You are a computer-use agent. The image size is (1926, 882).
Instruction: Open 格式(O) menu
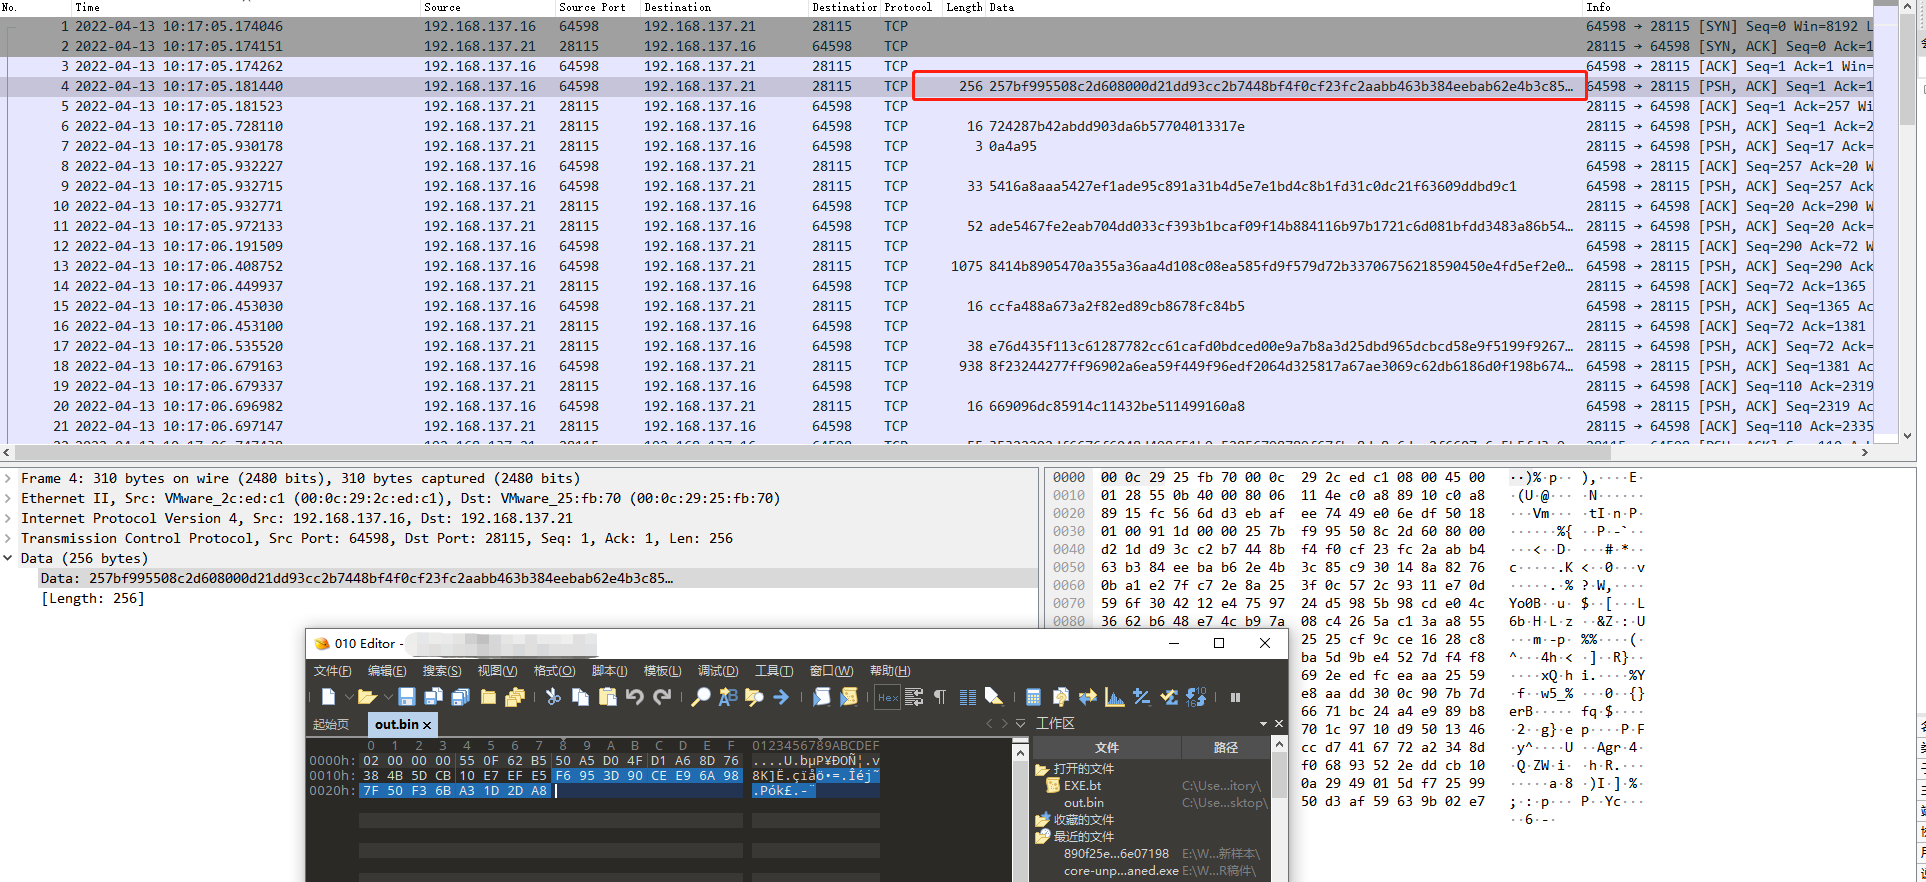coord(554,671)
